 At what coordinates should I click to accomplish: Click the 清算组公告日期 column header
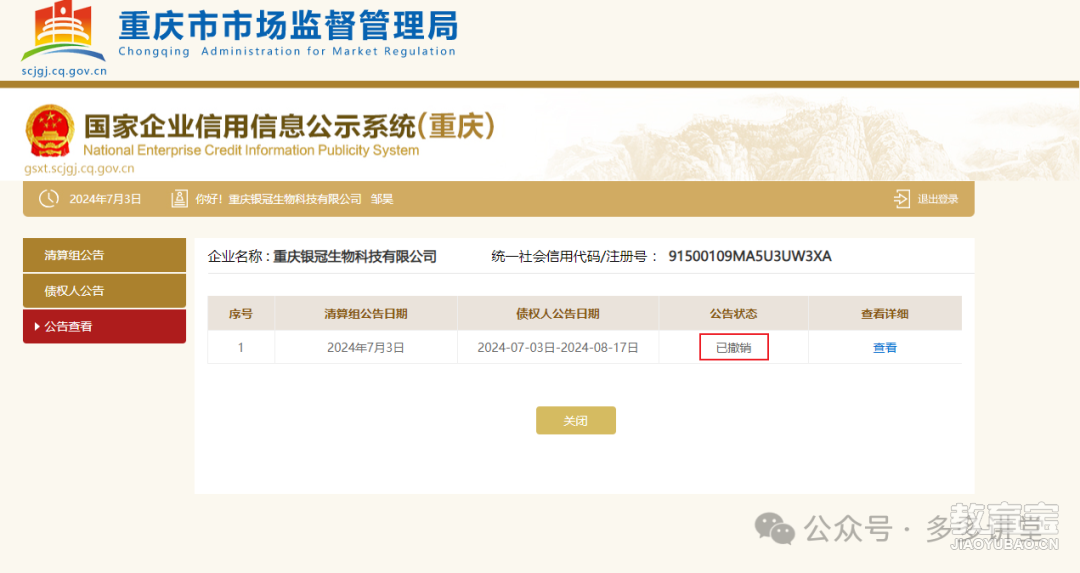(x=366, y=314)
